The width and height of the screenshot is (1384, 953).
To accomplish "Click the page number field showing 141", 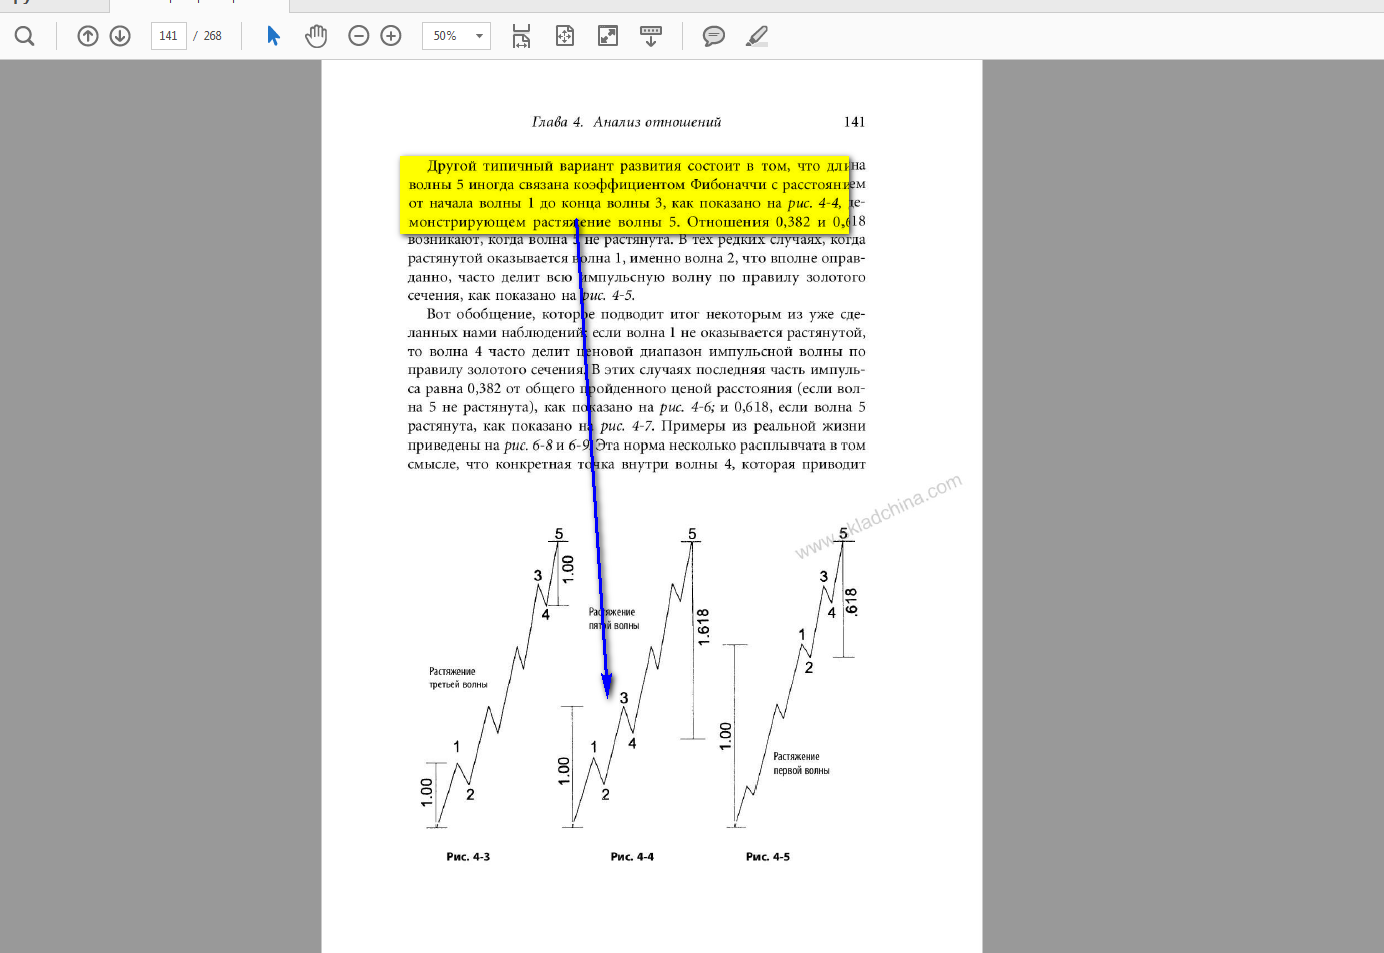I will point(168,36).
